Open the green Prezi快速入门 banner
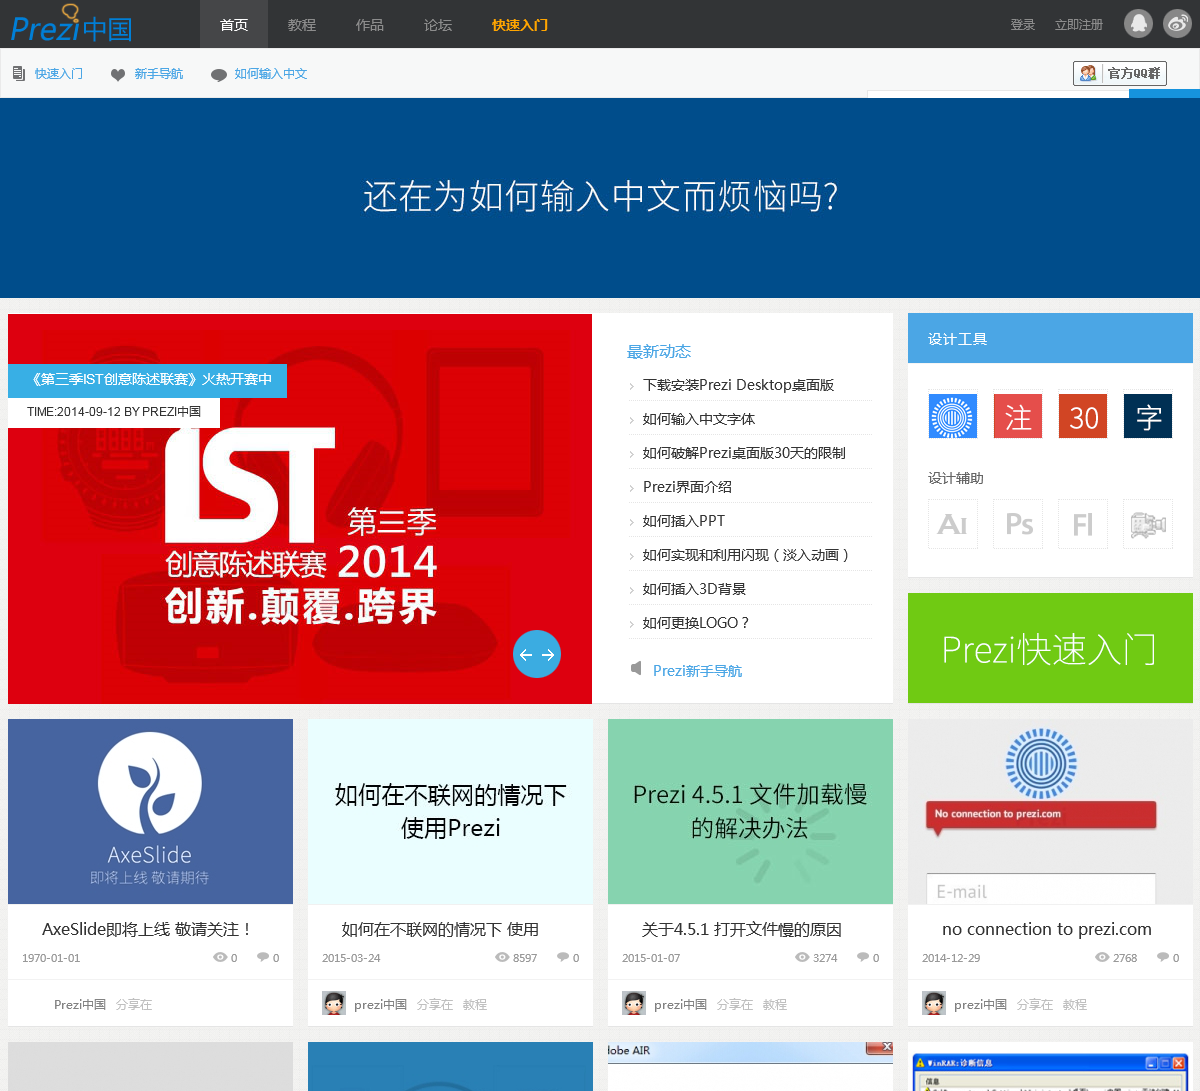Screen dimensions: 1200x1091 click(x=1050, y=648)
